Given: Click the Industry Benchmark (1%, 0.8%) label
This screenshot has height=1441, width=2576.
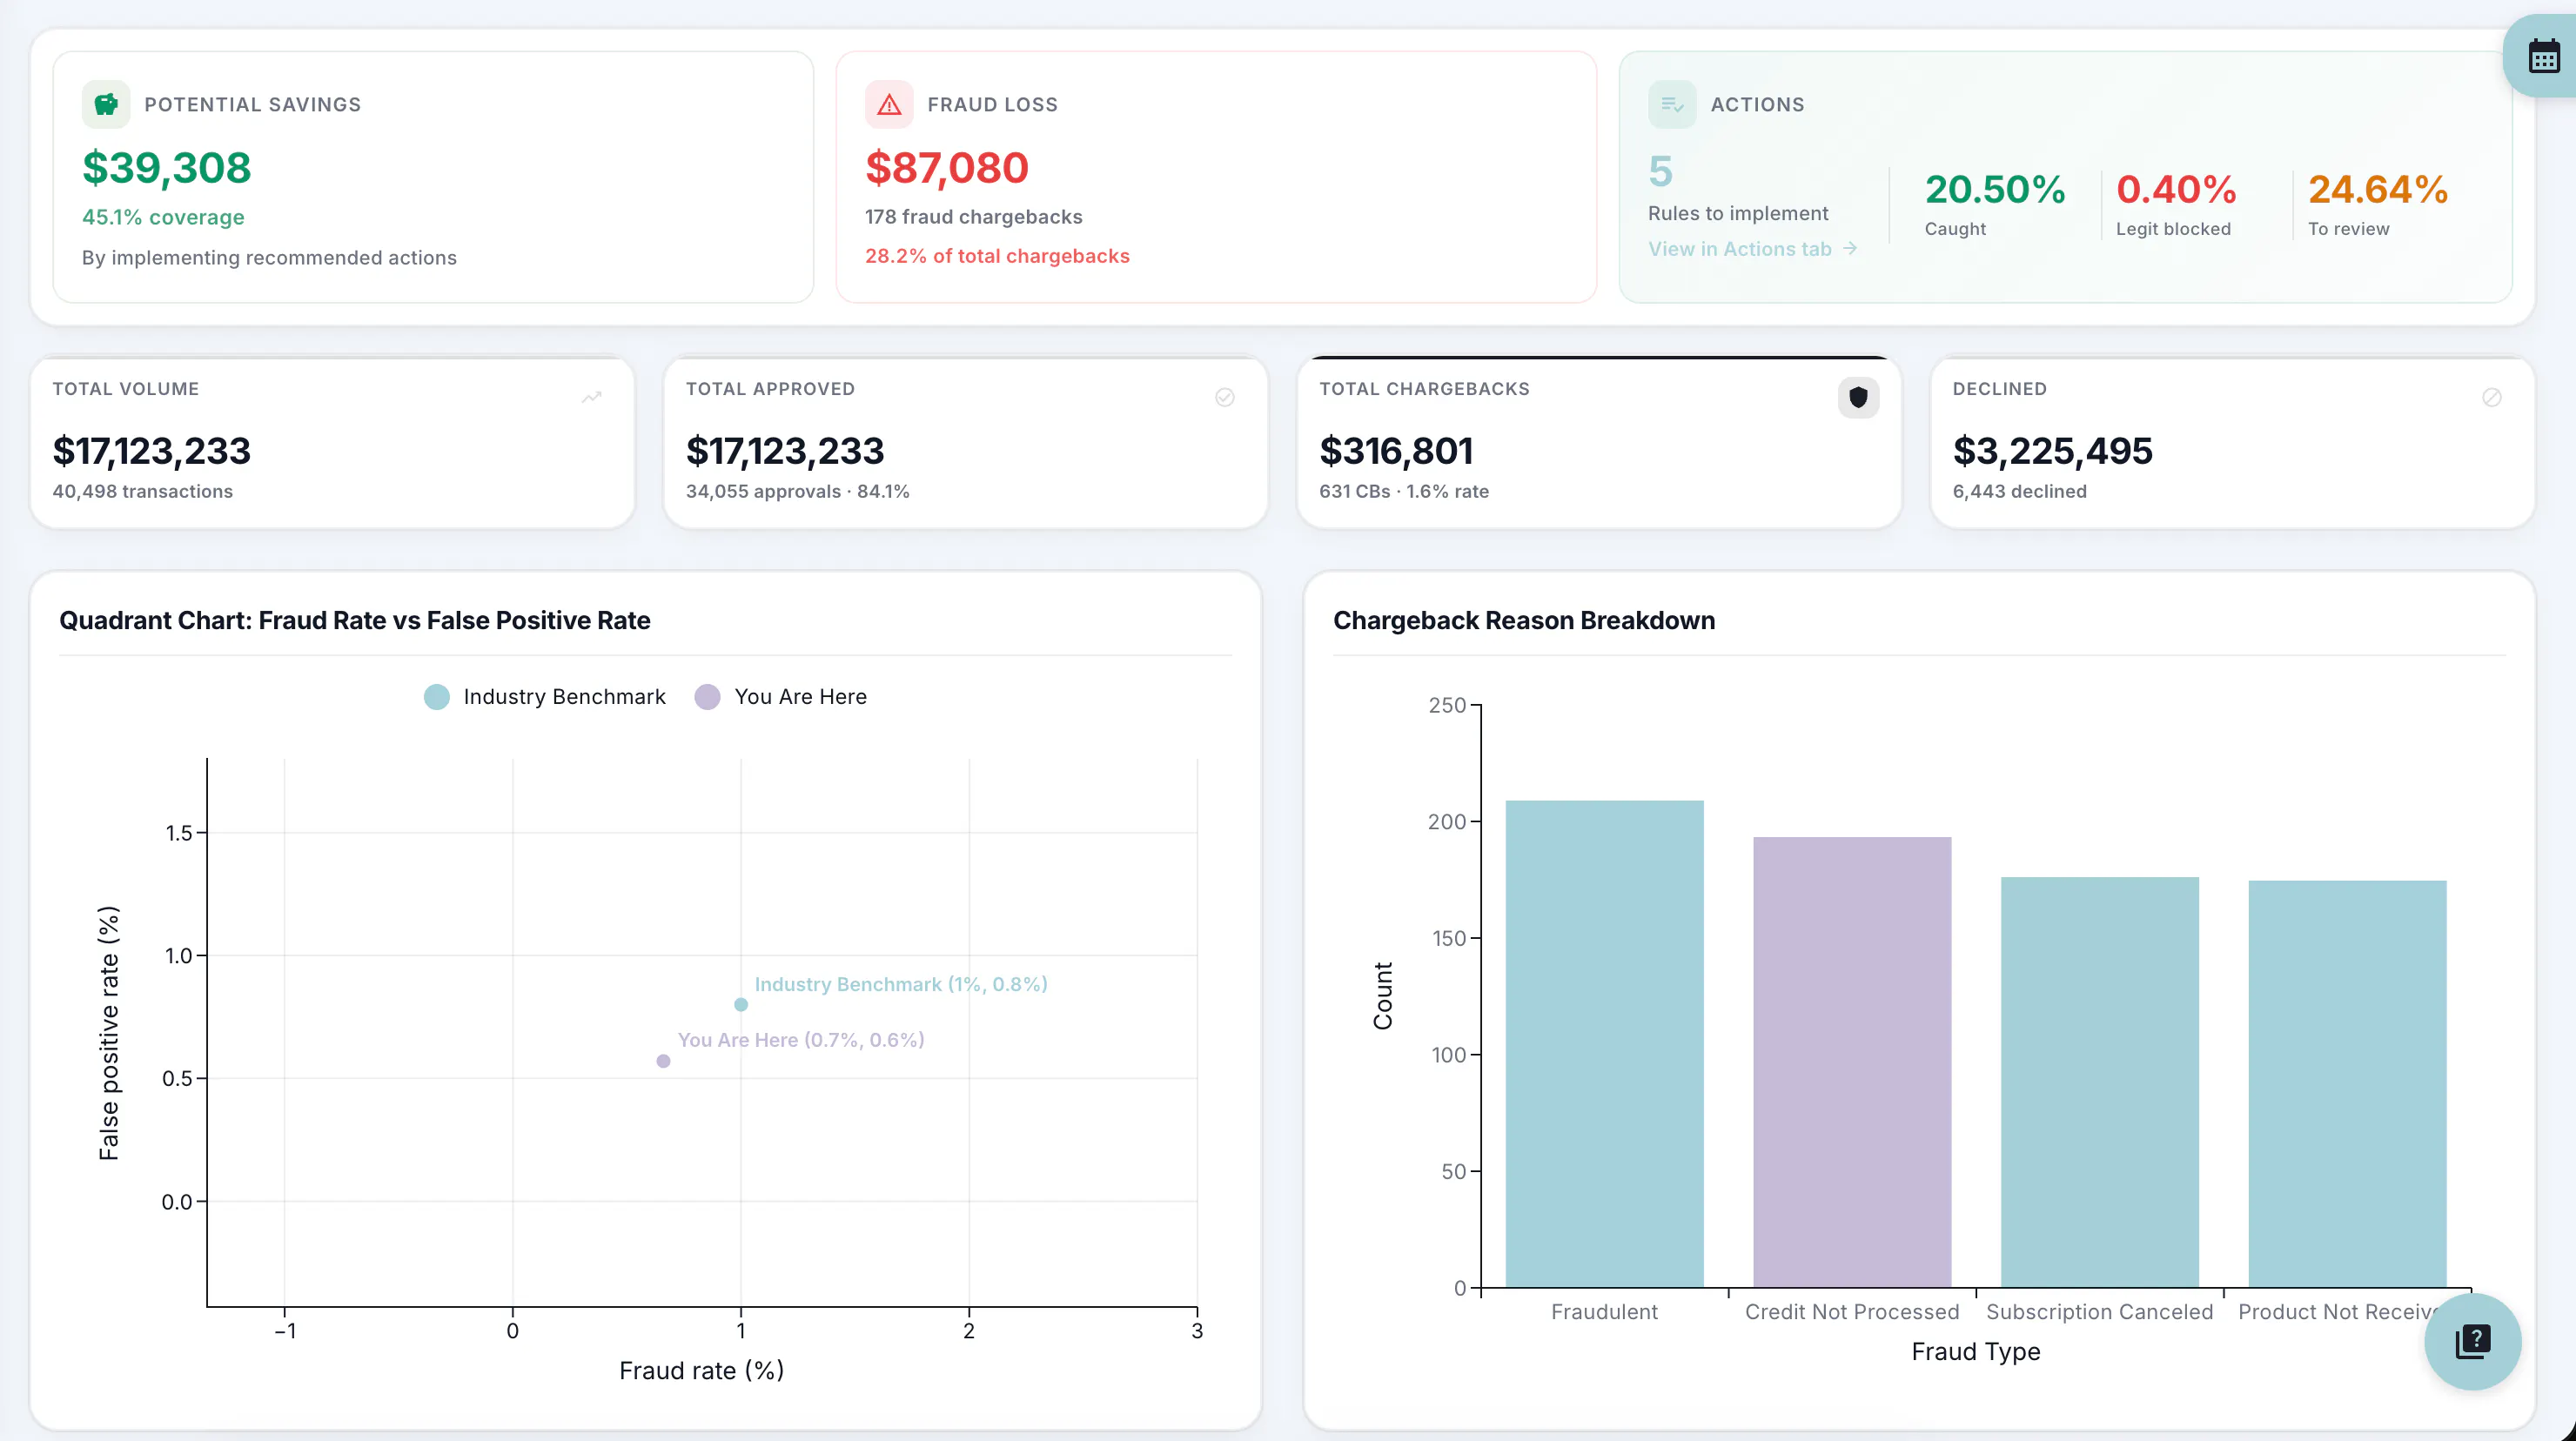Looking at the screenshot, I should click(900, 984).
